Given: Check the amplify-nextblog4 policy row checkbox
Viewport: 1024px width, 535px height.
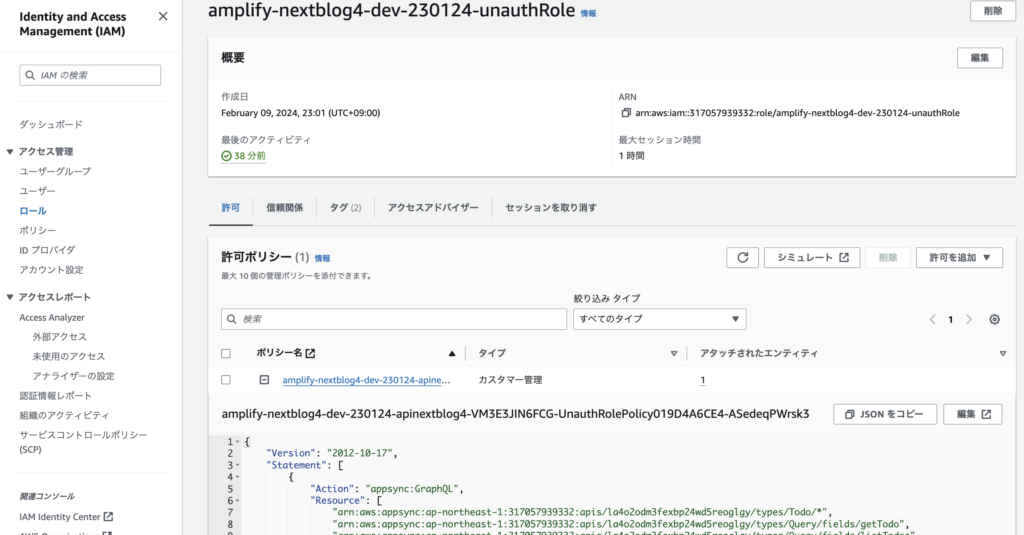Looking at the screenshot, I should pyautogui.click(x=226, y=380).
